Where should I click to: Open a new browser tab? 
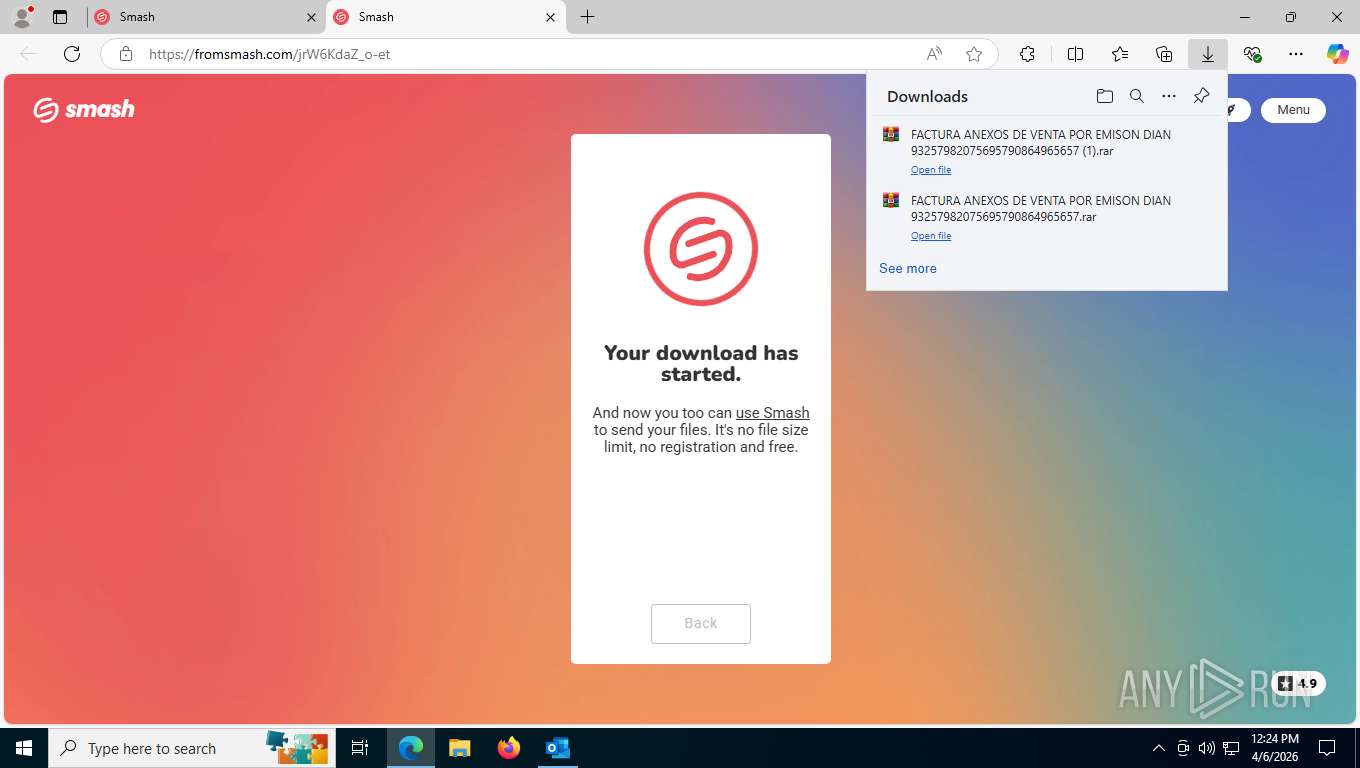coord(588,17)
